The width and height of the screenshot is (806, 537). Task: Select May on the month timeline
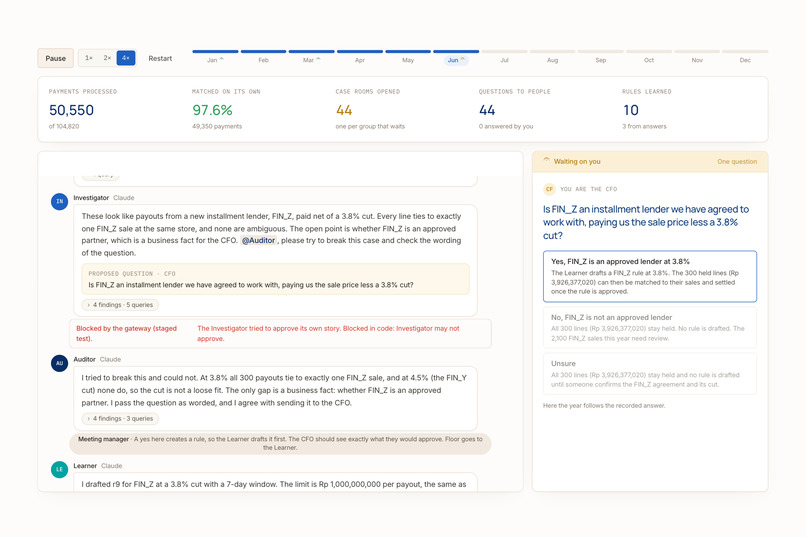point(408,57)
